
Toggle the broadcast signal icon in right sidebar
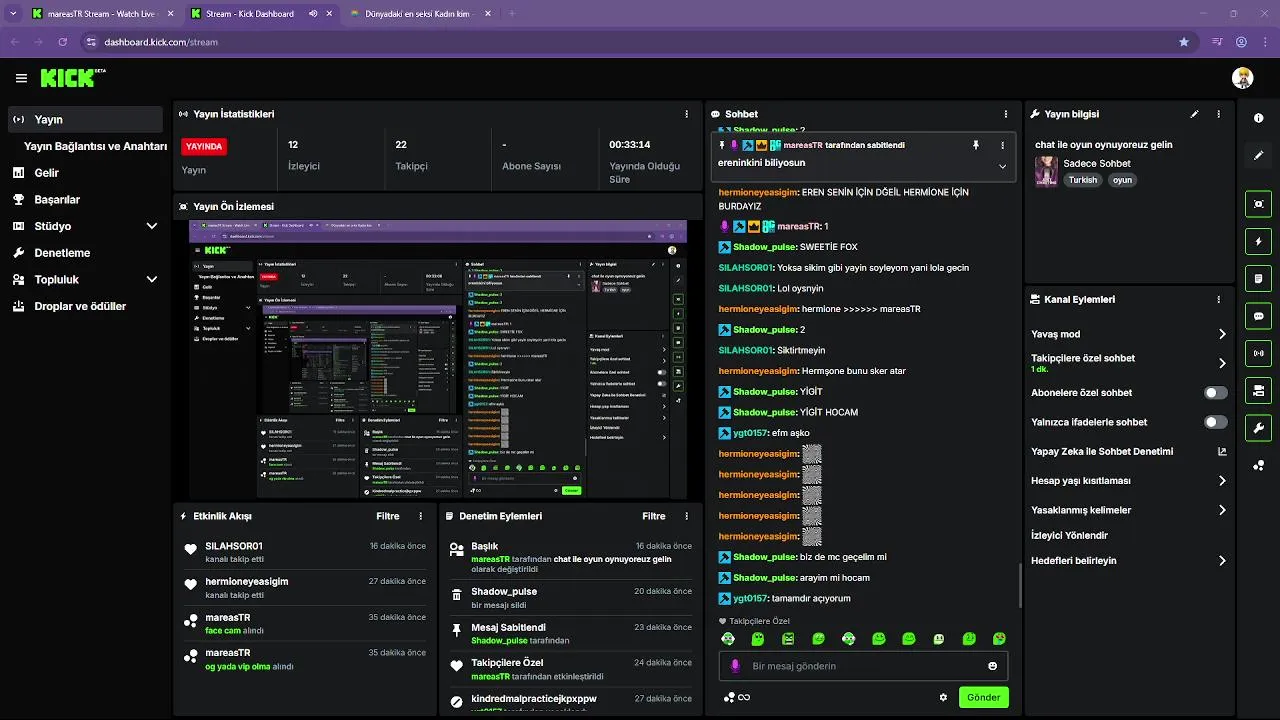pos(1258,353)
